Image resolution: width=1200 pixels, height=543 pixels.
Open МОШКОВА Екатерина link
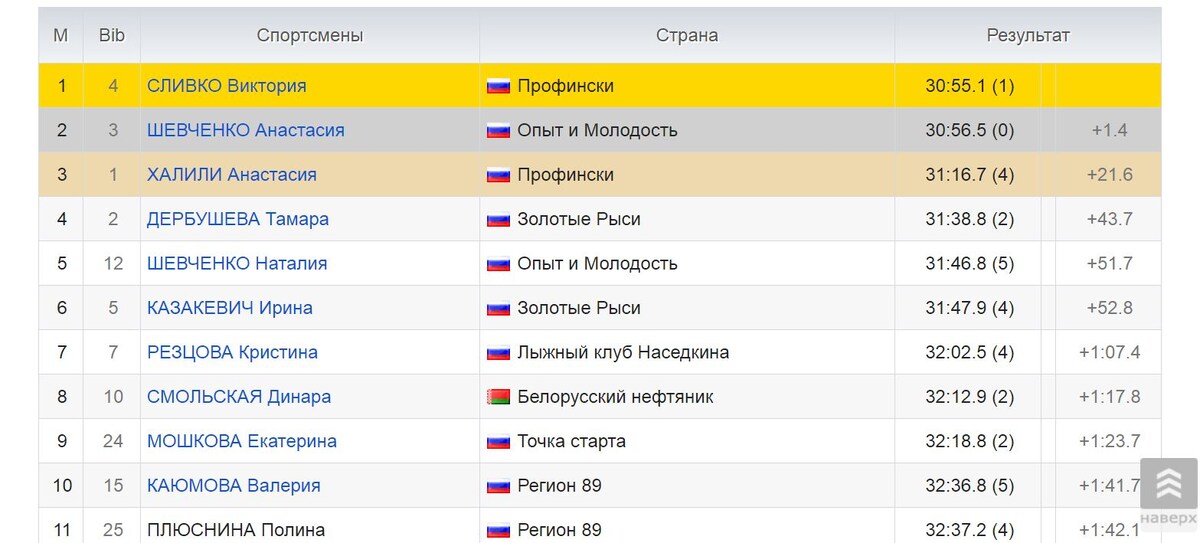tap(242, 441)
